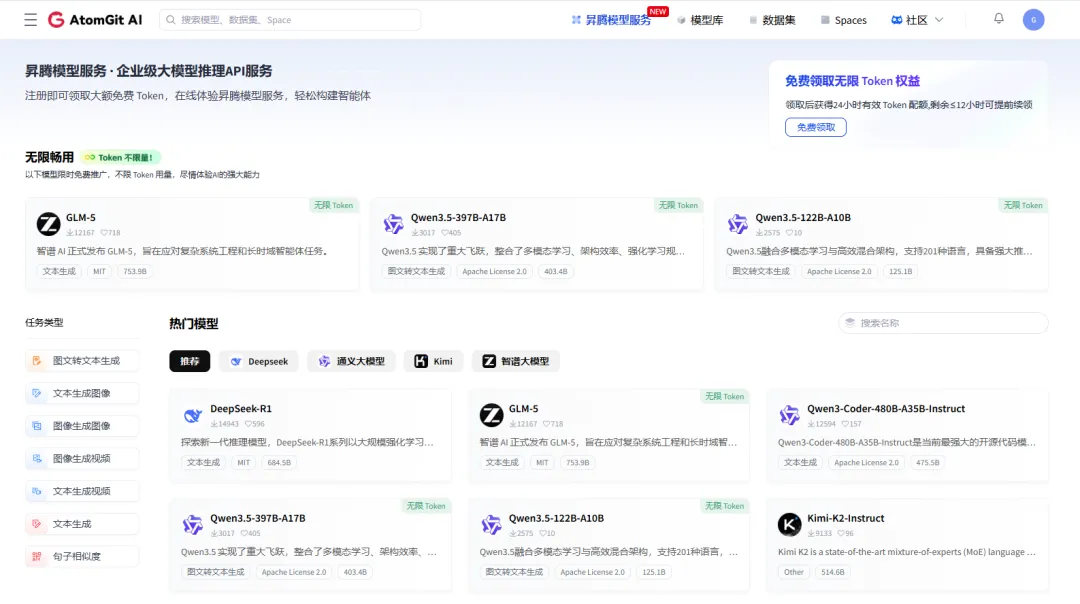1080x604 pixels.
Task: Open the user avatar menu
Action: (1033, 20)
